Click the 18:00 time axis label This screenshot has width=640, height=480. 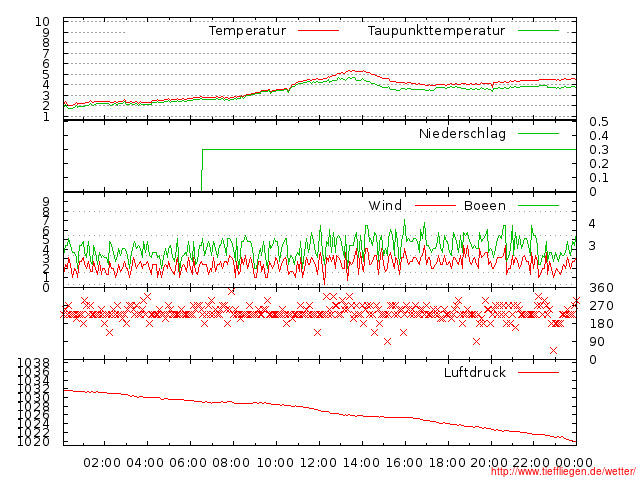447,463
